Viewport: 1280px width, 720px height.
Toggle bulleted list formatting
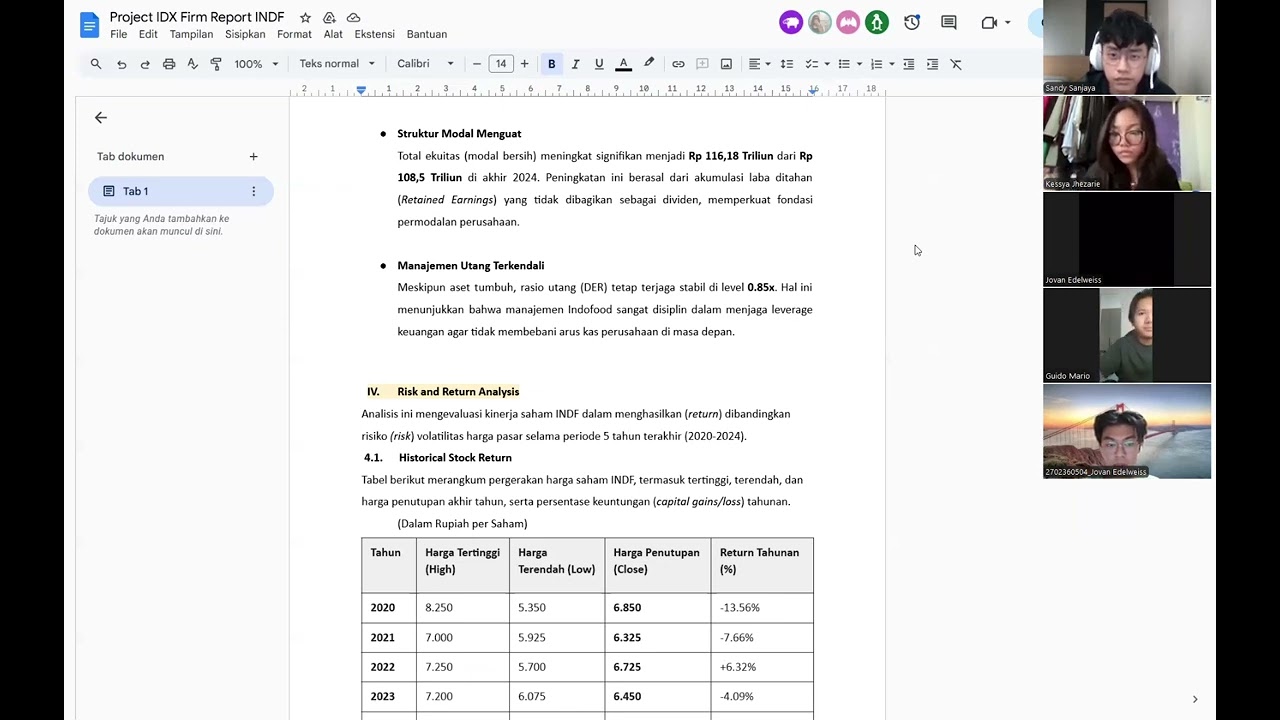coord(844,64)
